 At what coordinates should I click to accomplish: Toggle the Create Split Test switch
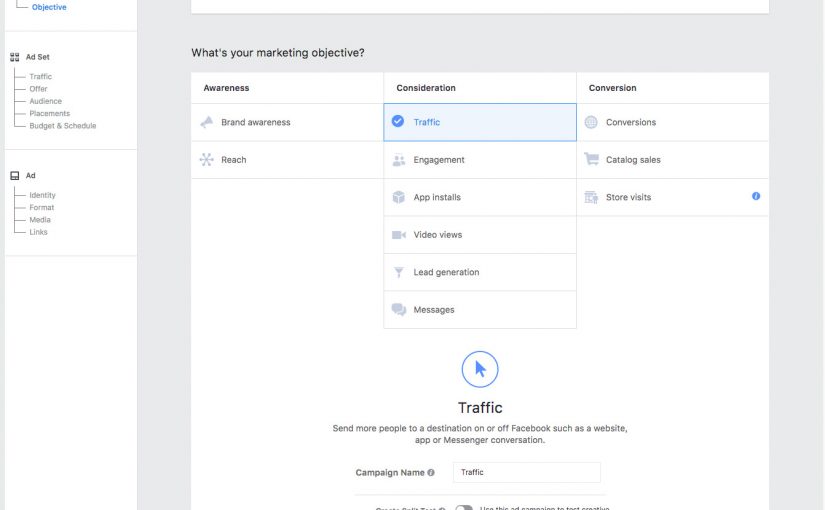464,507
